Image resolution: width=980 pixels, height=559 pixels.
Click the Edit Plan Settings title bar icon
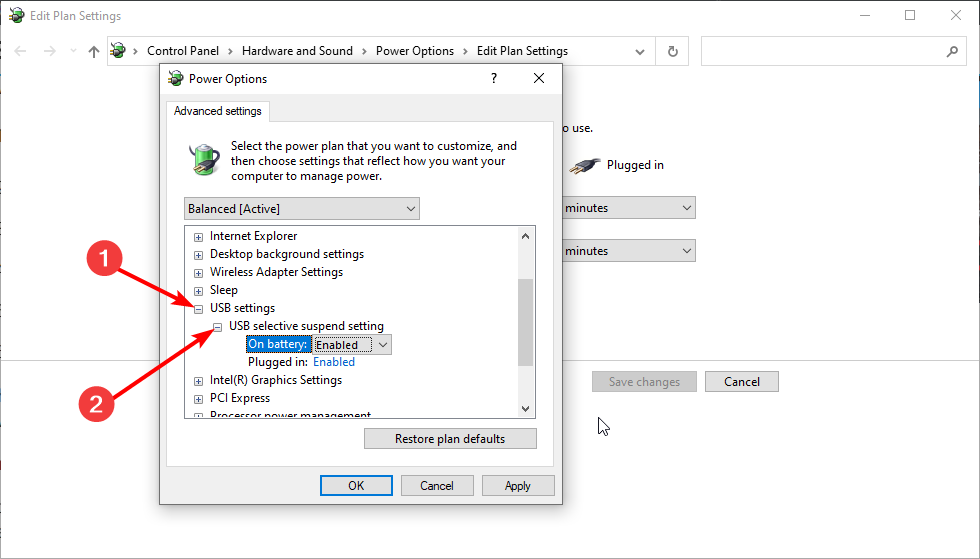(x=17, y=15)
